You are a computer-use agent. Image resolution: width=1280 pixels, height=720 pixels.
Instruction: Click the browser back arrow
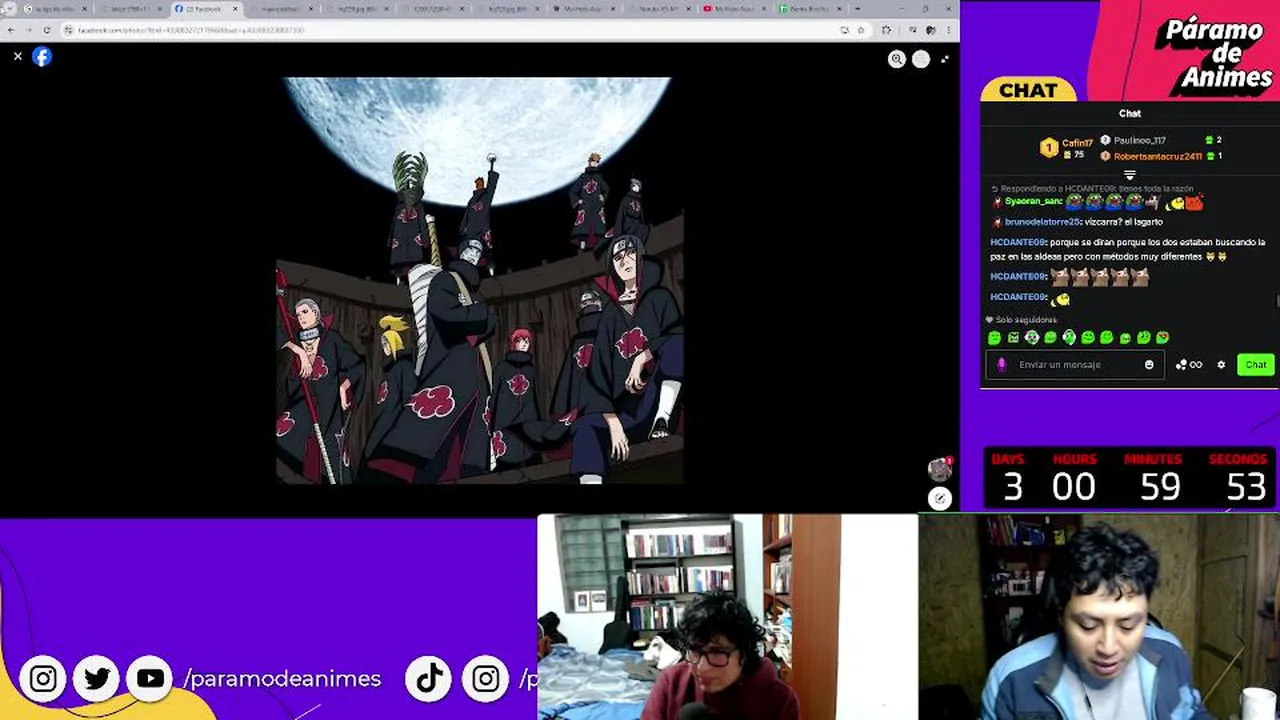(x=10, y=30)
